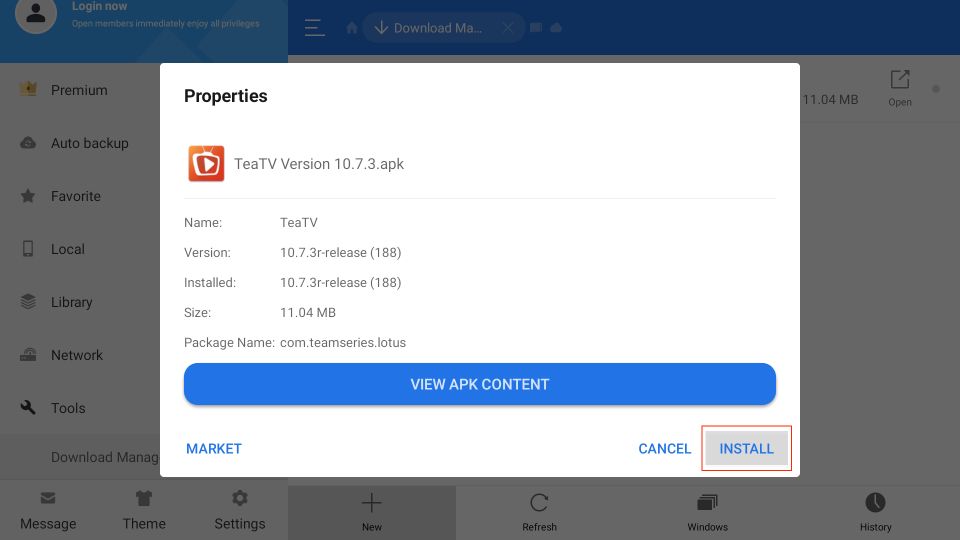
Task: Select the 11.04 MB size value in dialog
Action: click(308, 312)
